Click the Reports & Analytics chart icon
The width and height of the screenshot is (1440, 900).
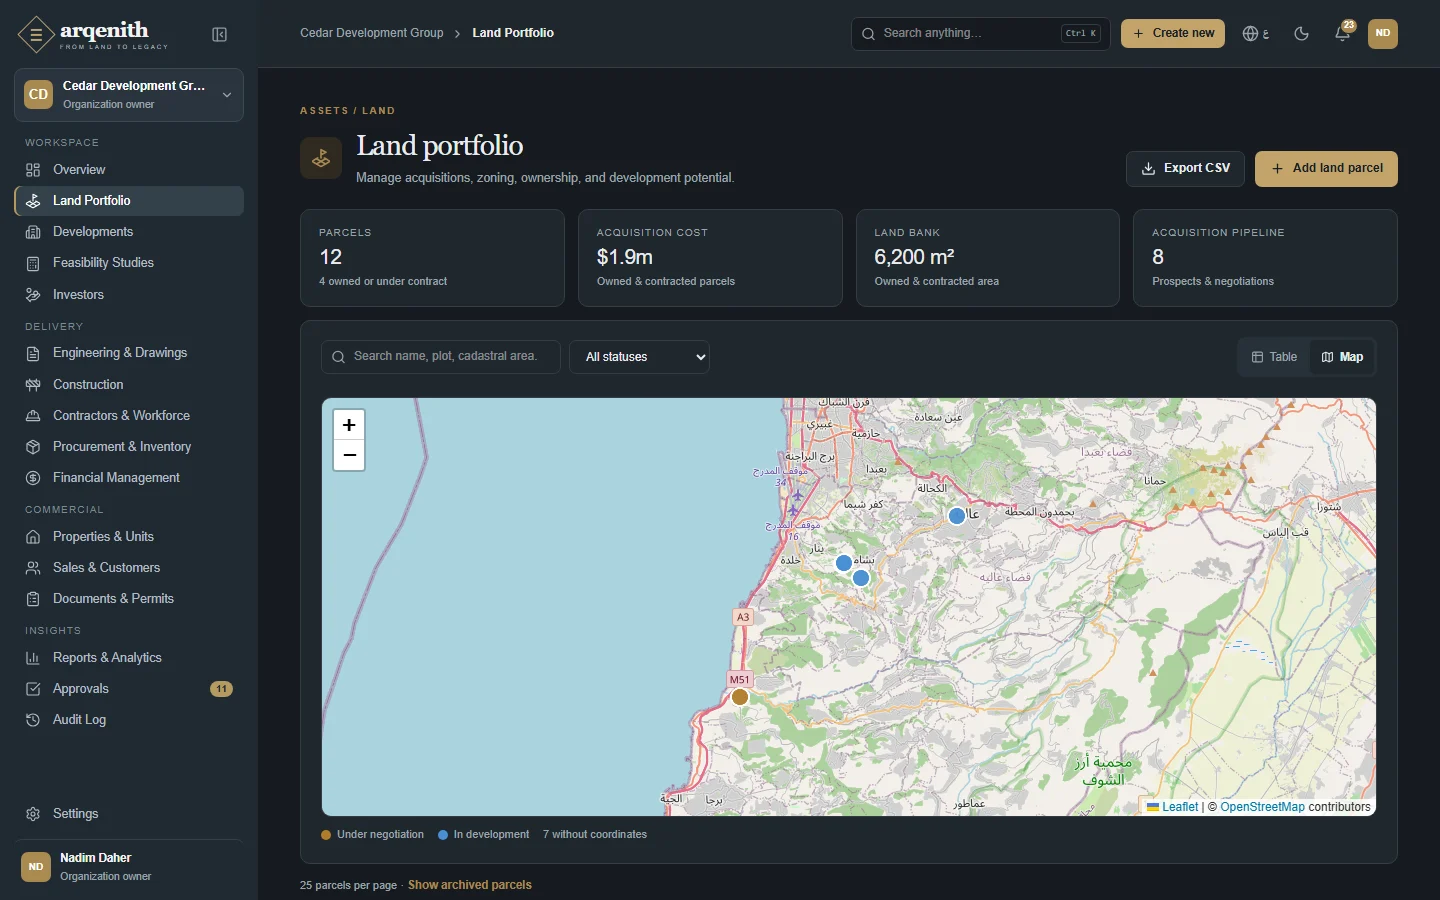33,658
